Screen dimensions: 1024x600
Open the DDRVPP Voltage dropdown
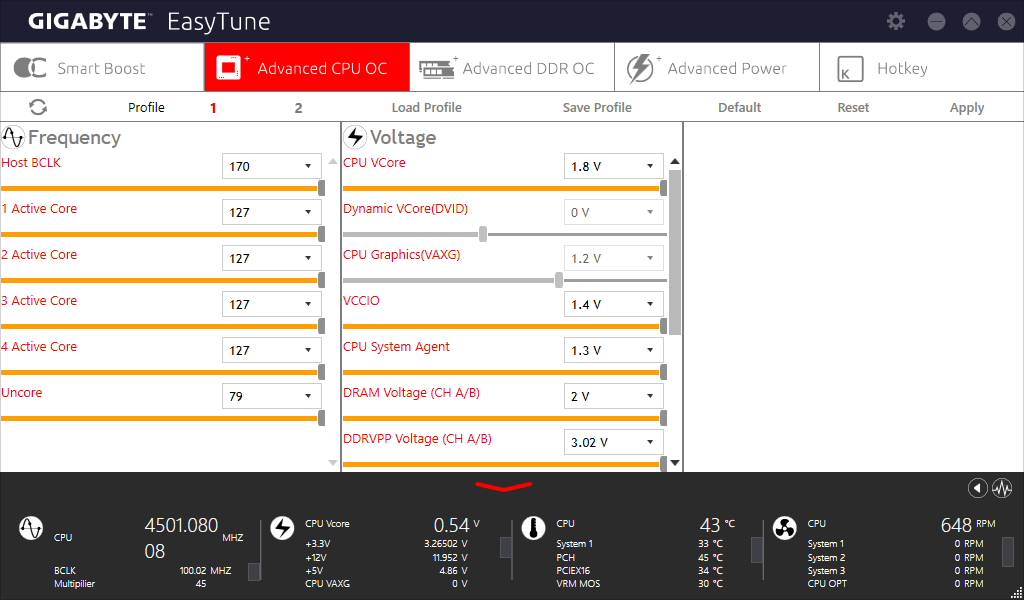(614, 442)
